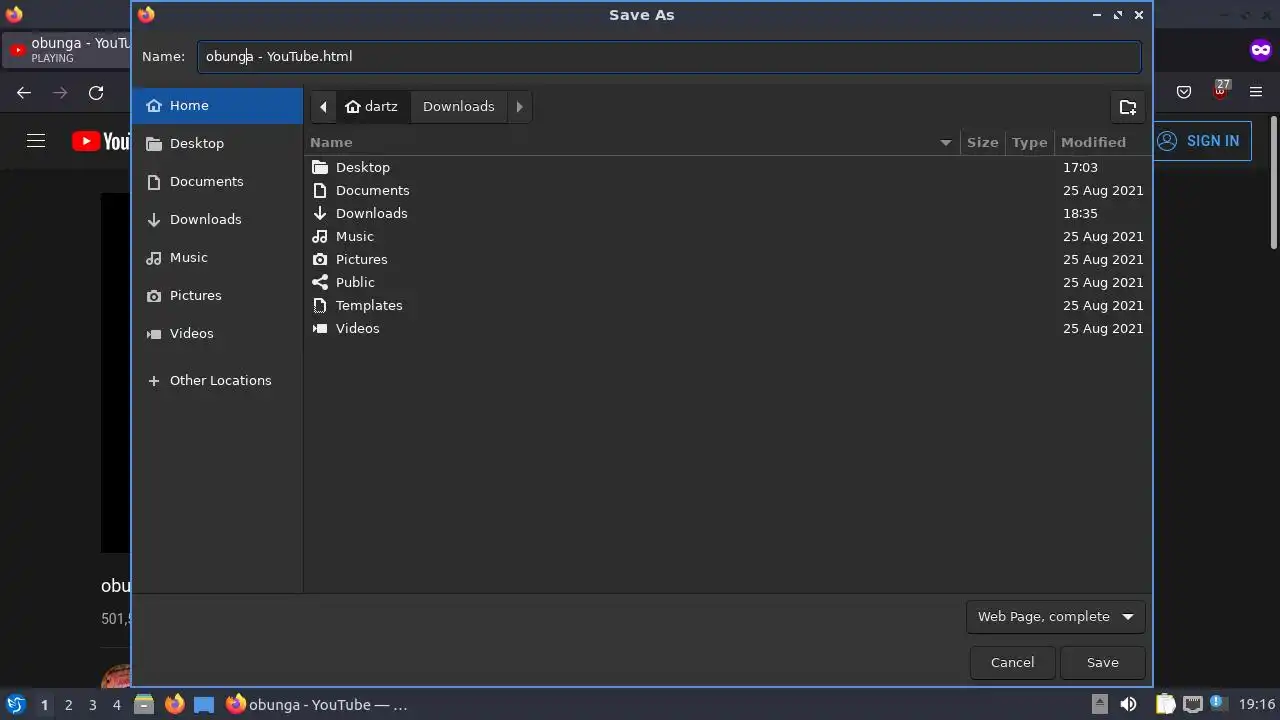Screen dimensions: 1280x720
Task: Sort files by Size column
Action: pyautogui.click(x=982, y=142)
